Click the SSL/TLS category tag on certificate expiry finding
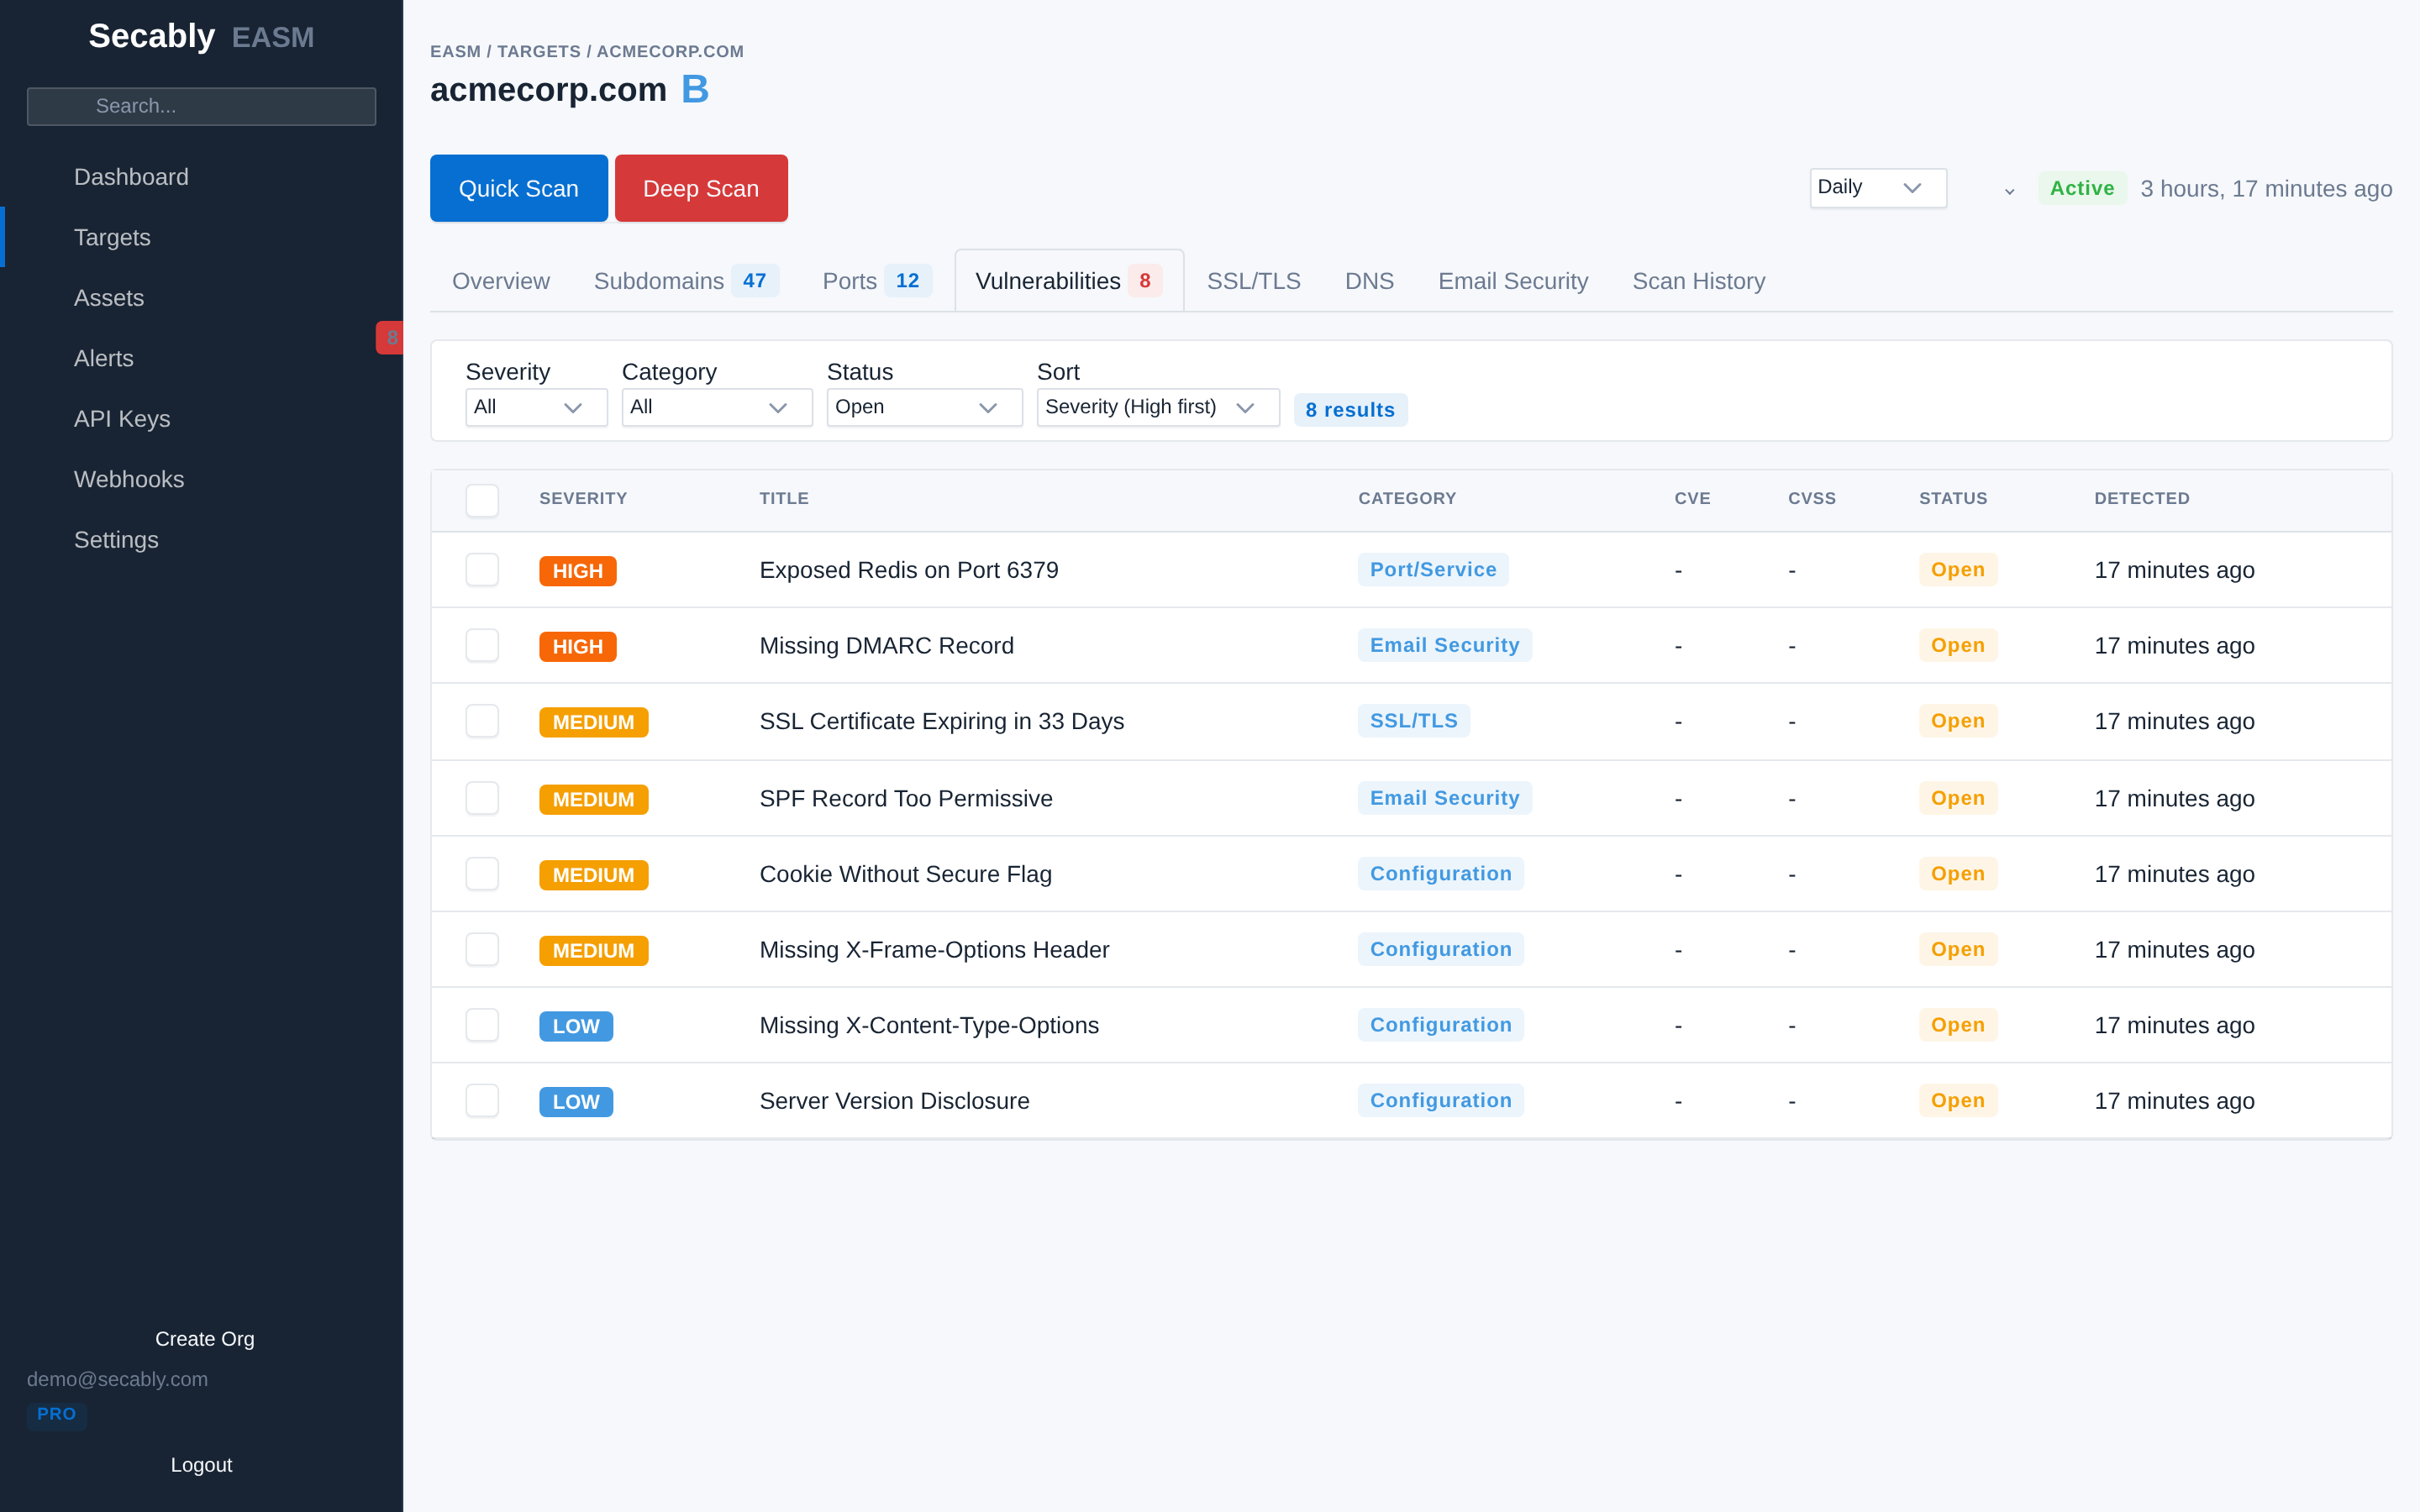 tap(1413, 720)
